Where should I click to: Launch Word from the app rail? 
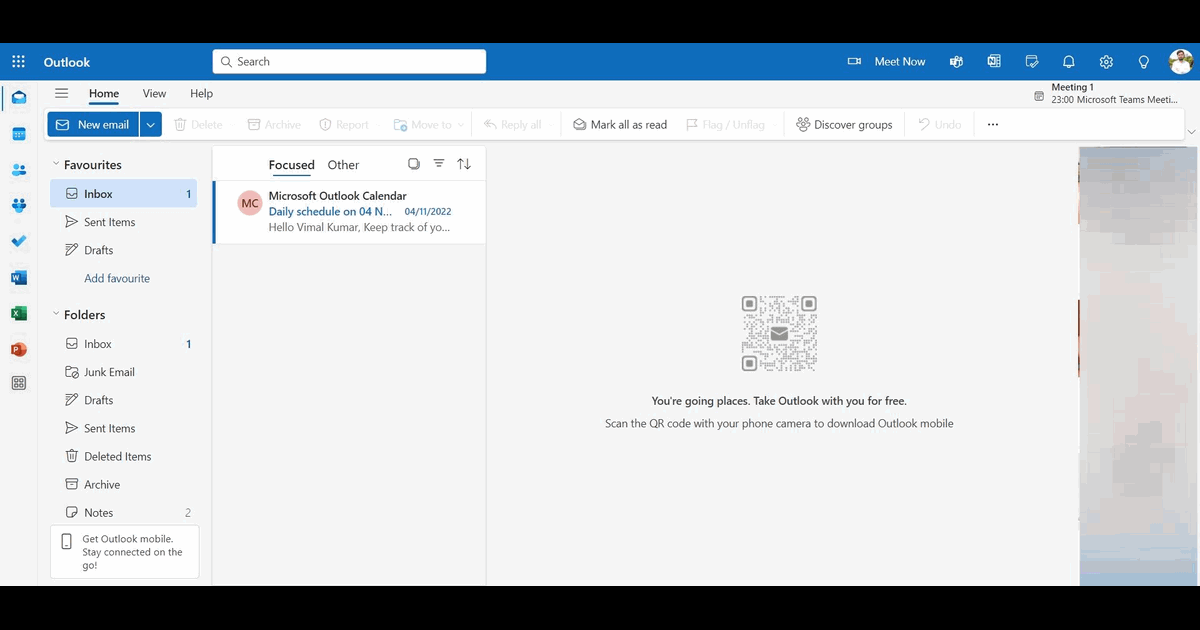(19, 278)
